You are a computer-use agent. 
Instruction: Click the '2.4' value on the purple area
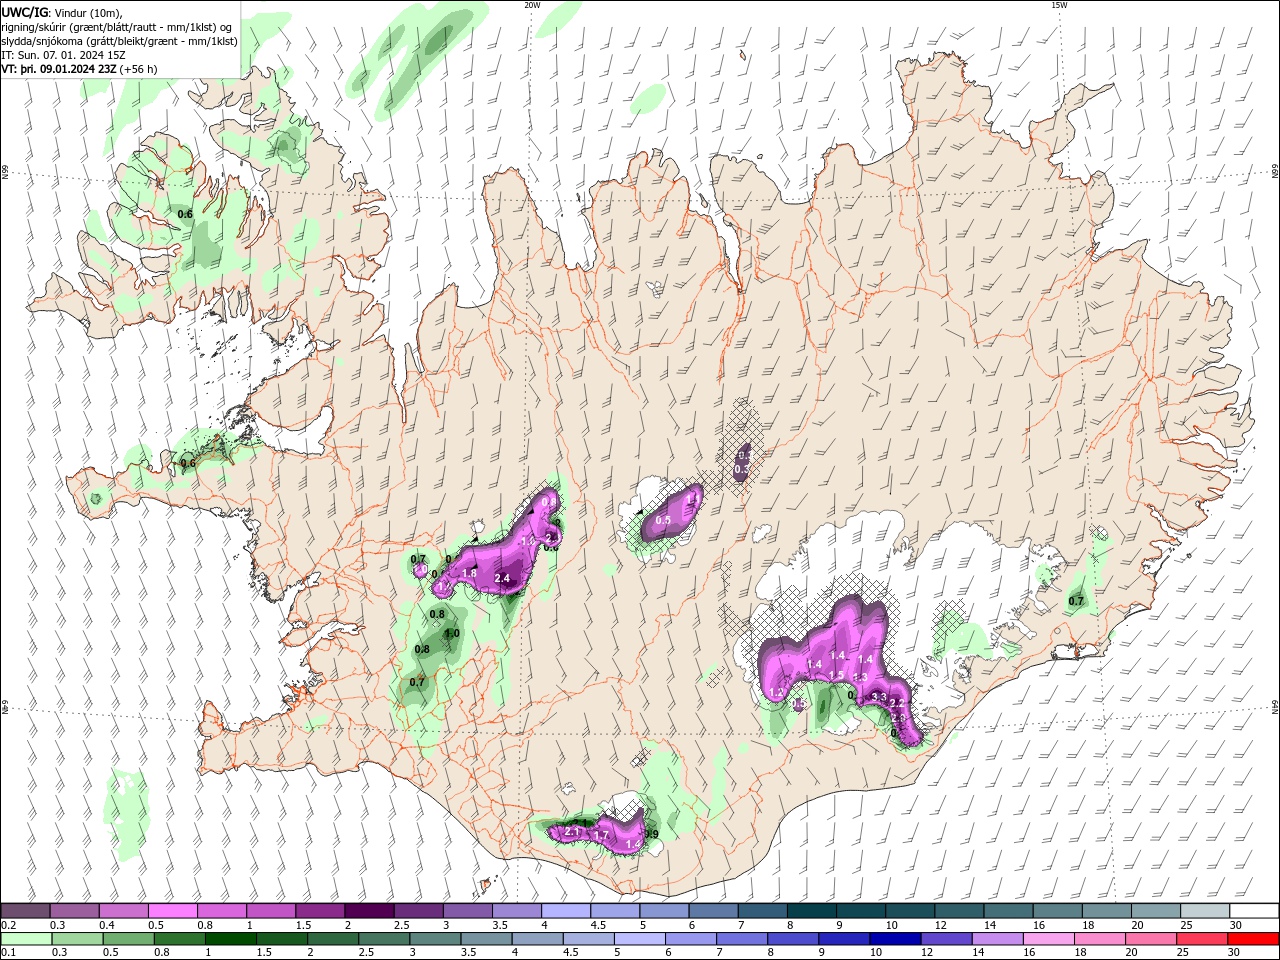pyautogui.click(x=502, y=578)
